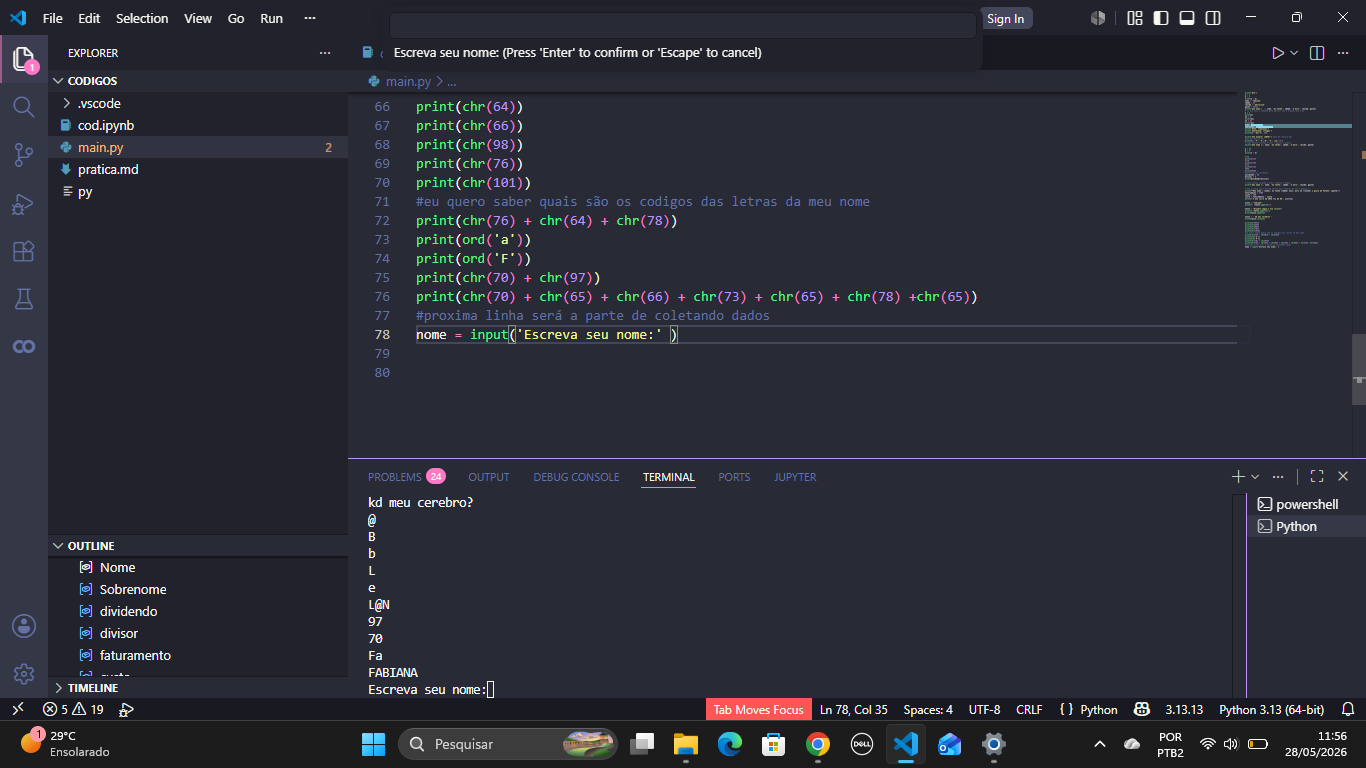
Task: Switch to the OUTPUT tab
Action: click(x=489, y=477)
